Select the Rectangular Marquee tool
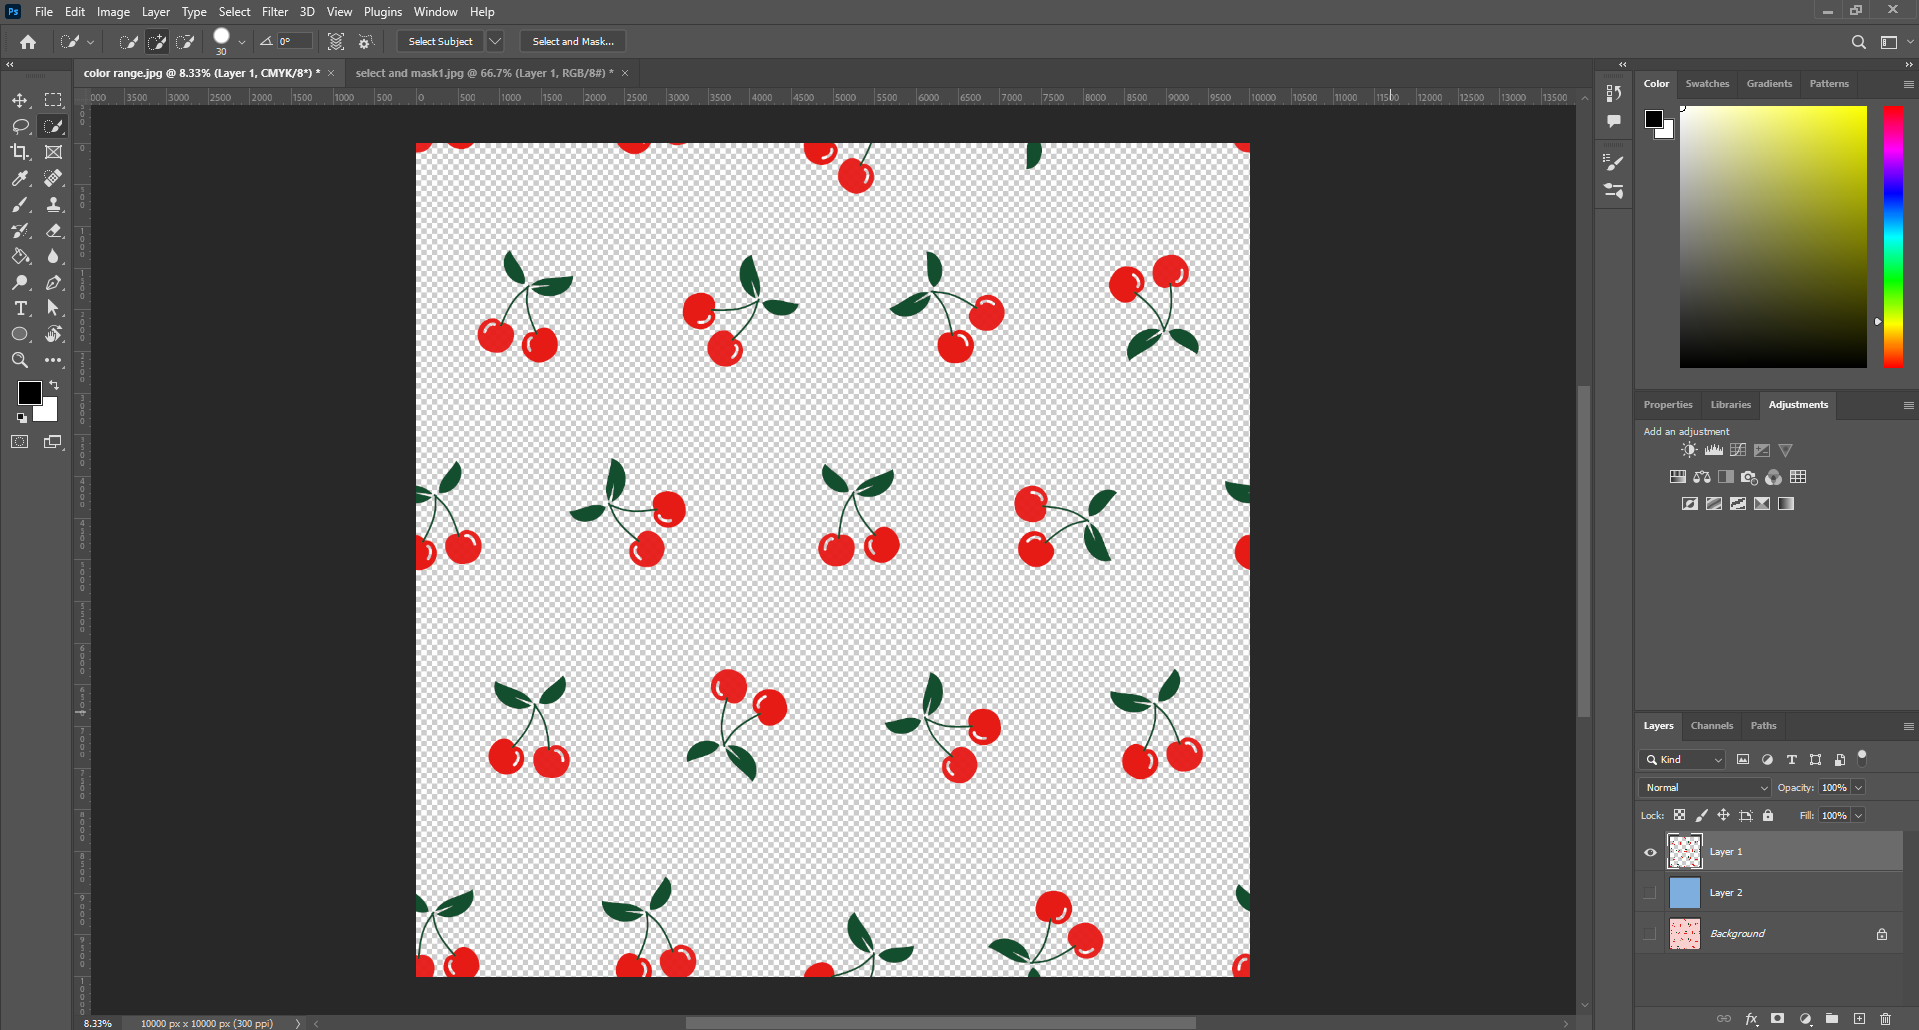Viewport: 1919px width, 1030px height. click(53, 100)
